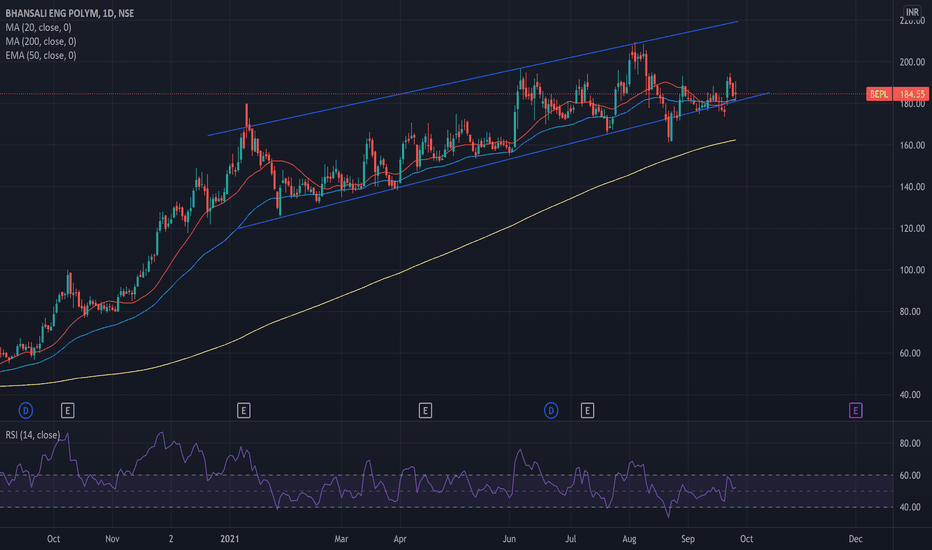This screenshot has width=932, height=550.
Task: Click the 200.00 price axis label
Action: pos(912,62)
